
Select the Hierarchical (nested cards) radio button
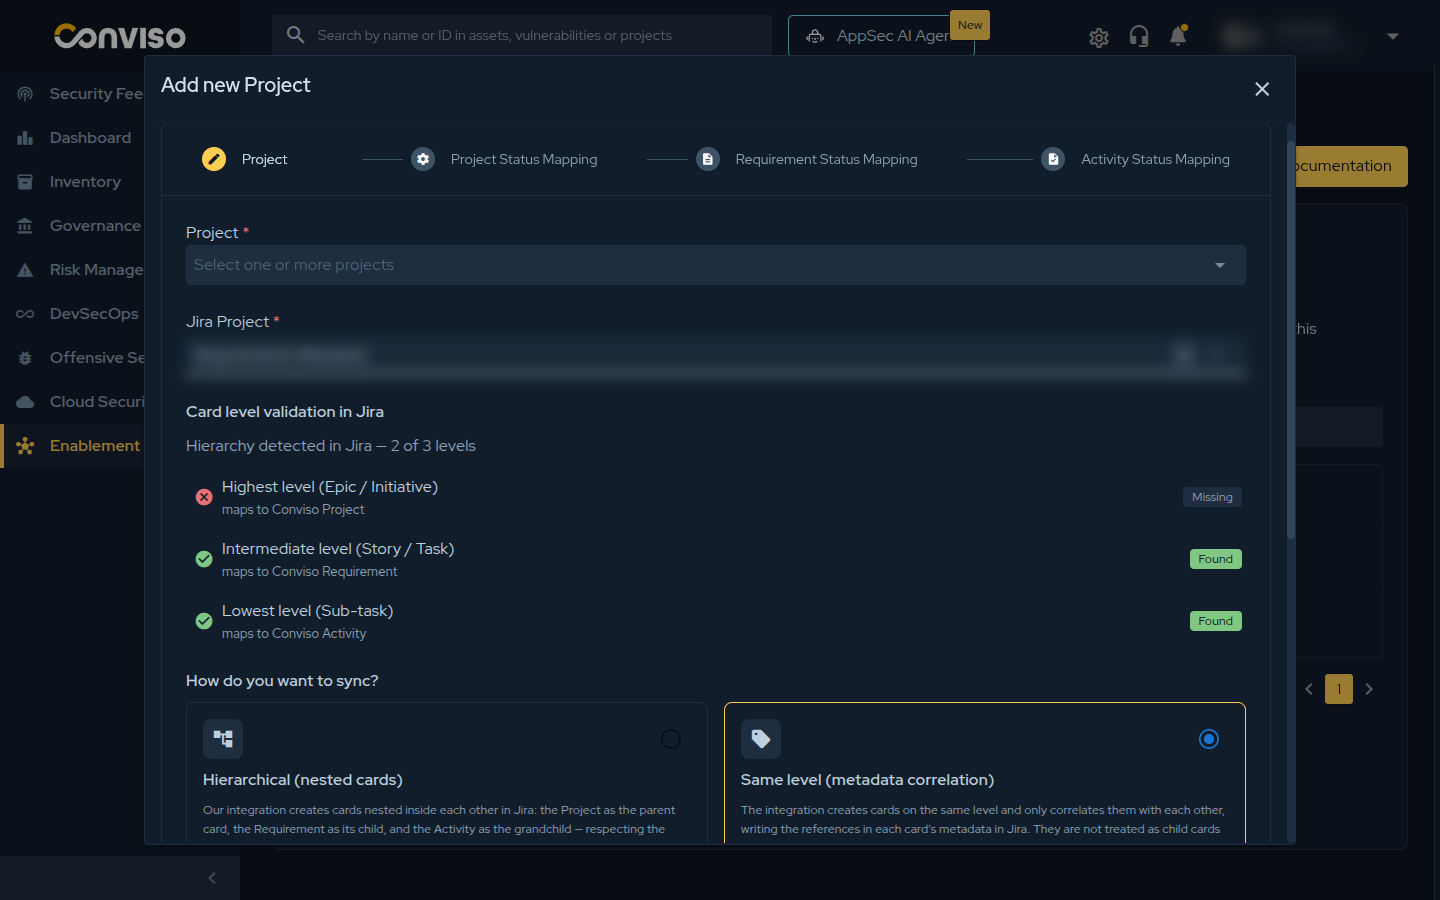671,739
